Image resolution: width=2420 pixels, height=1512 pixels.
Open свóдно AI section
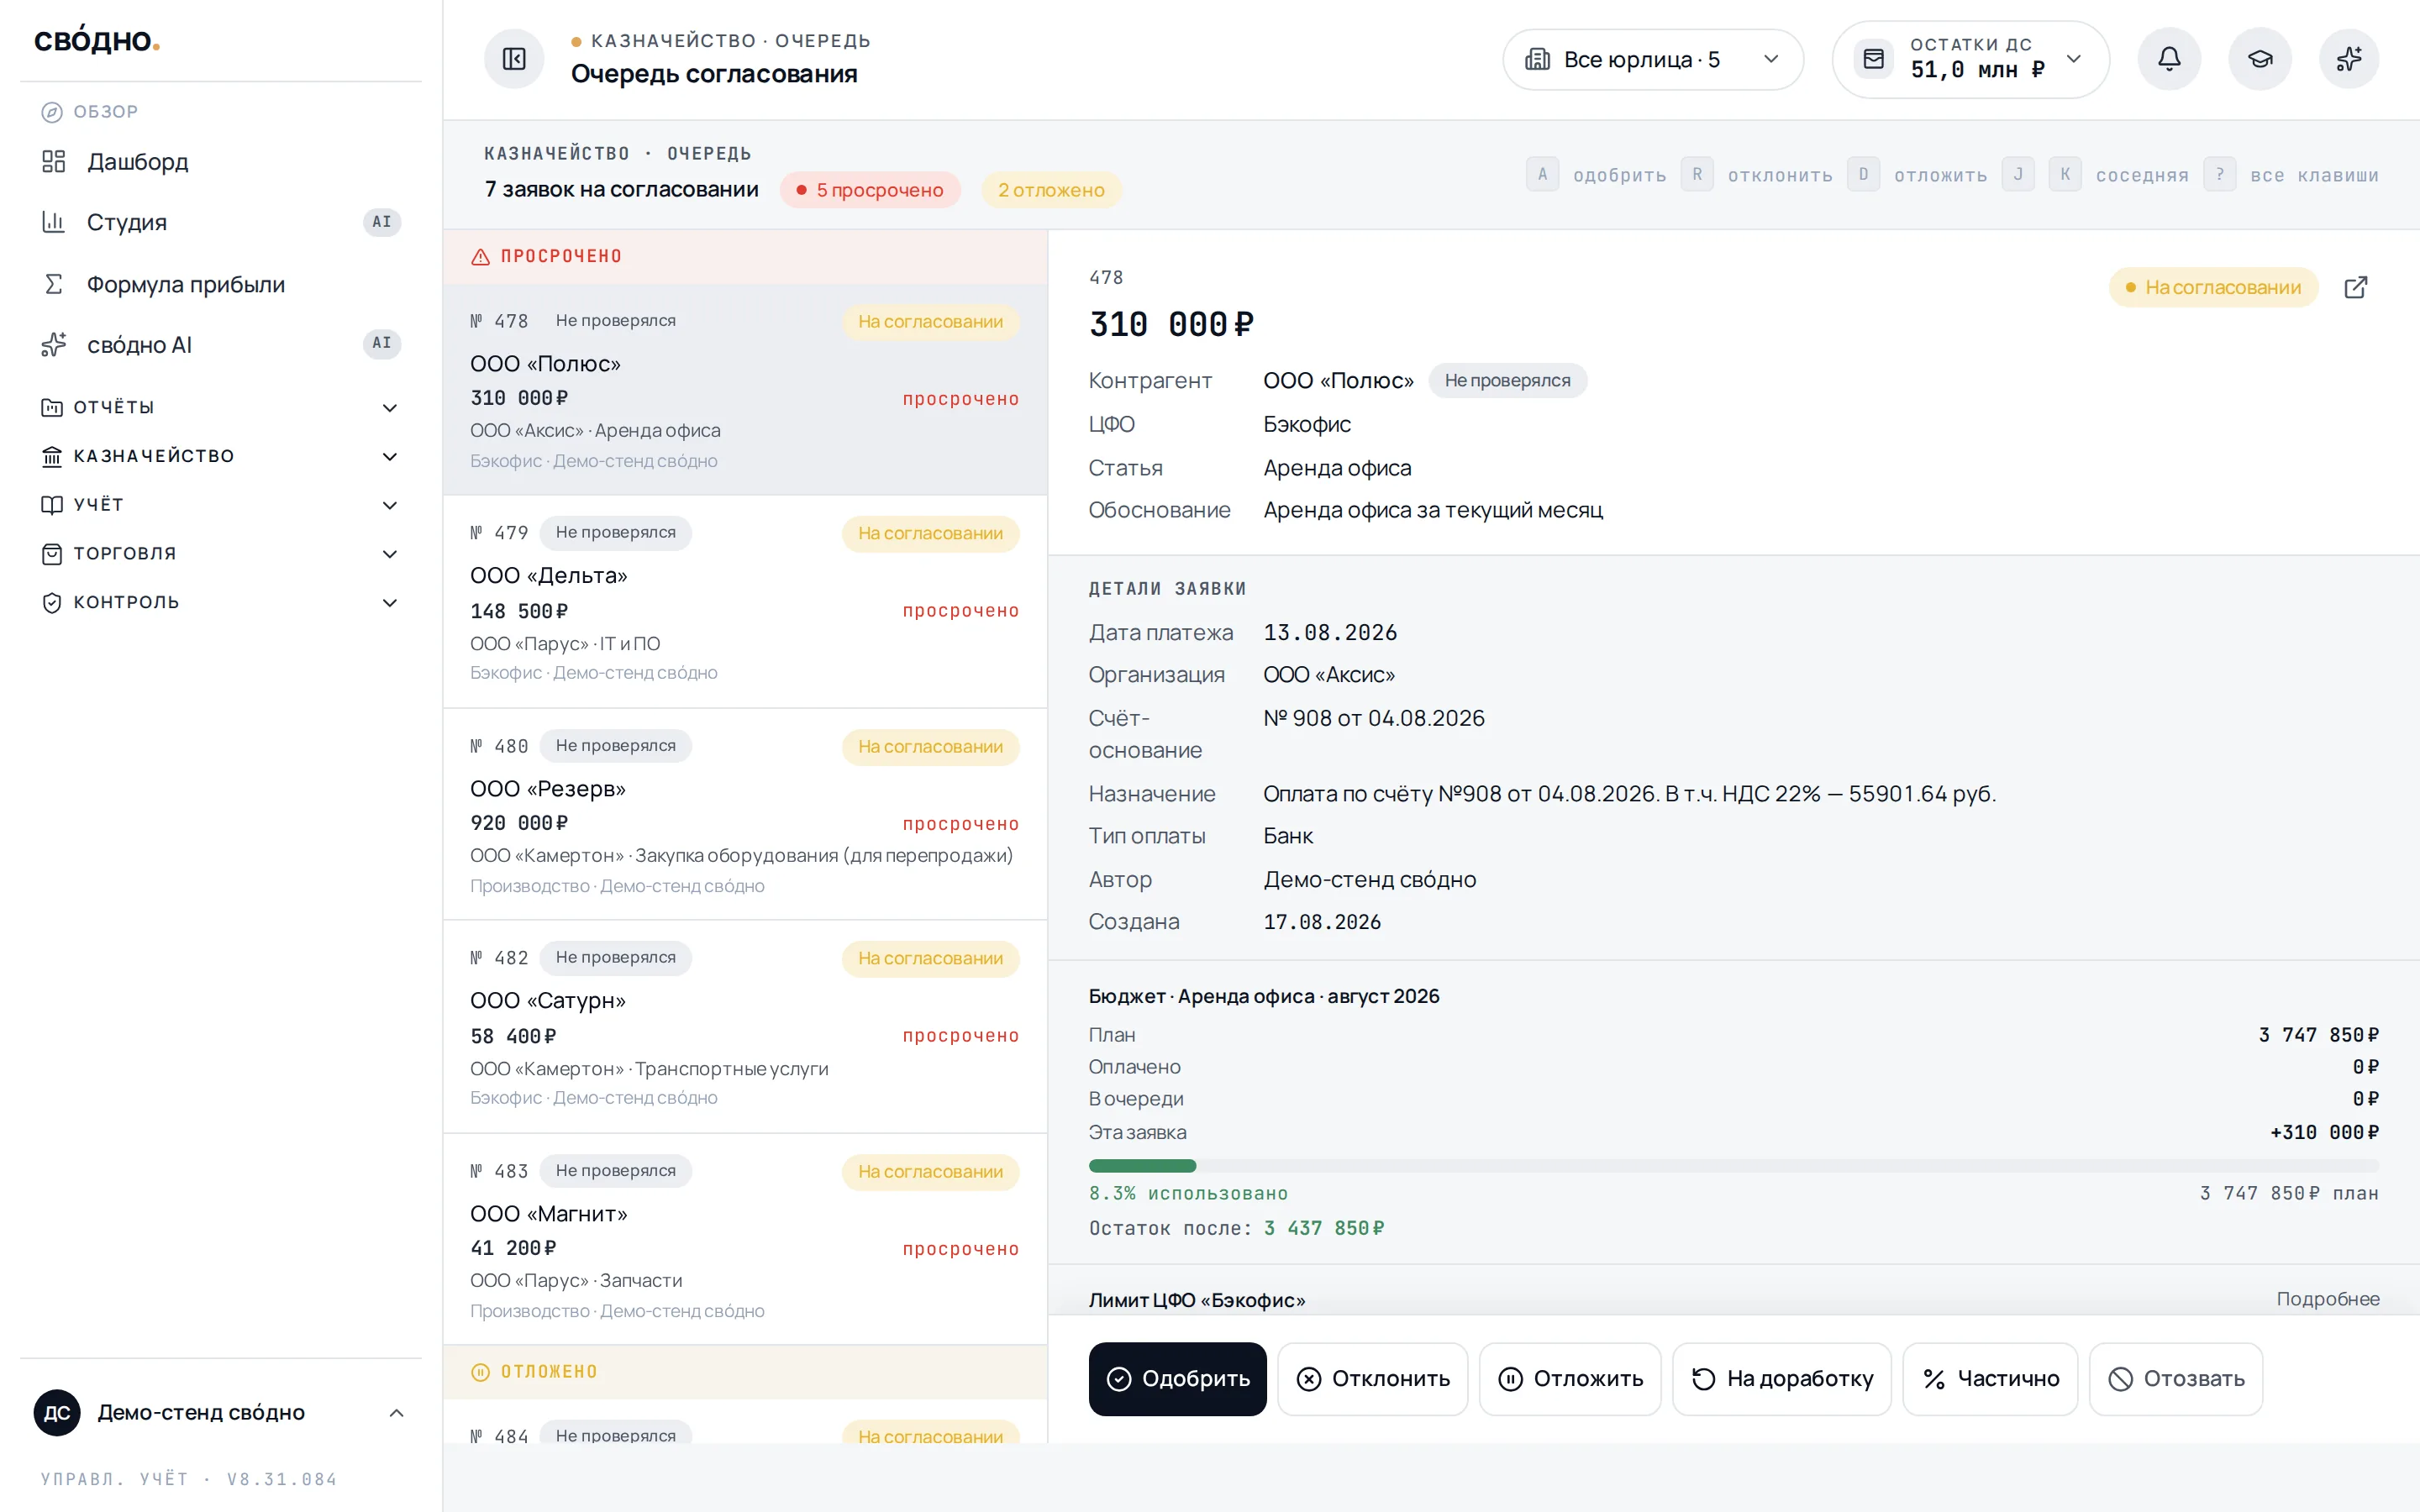220,344
